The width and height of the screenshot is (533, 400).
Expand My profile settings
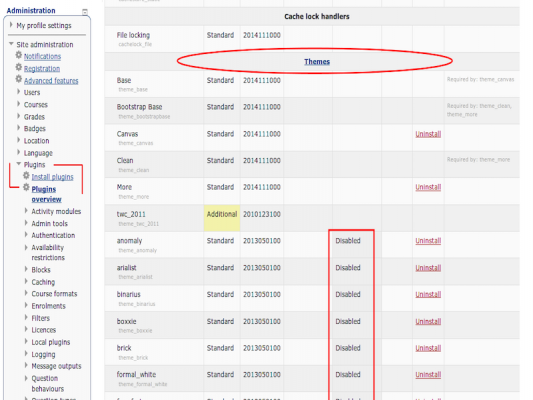pos(11,25)
